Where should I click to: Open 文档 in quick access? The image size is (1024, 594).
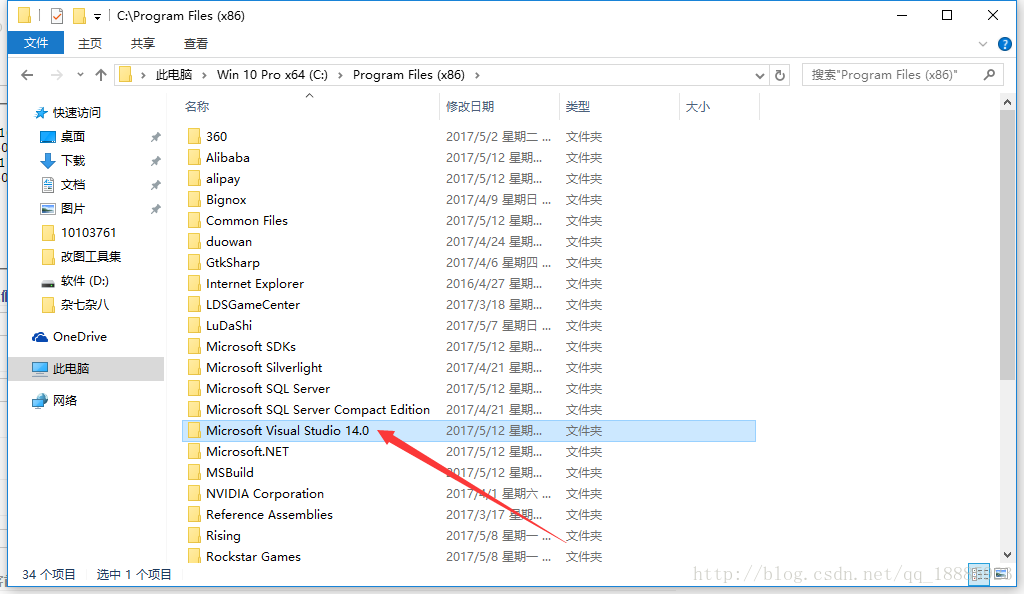(x=73, y=185)
